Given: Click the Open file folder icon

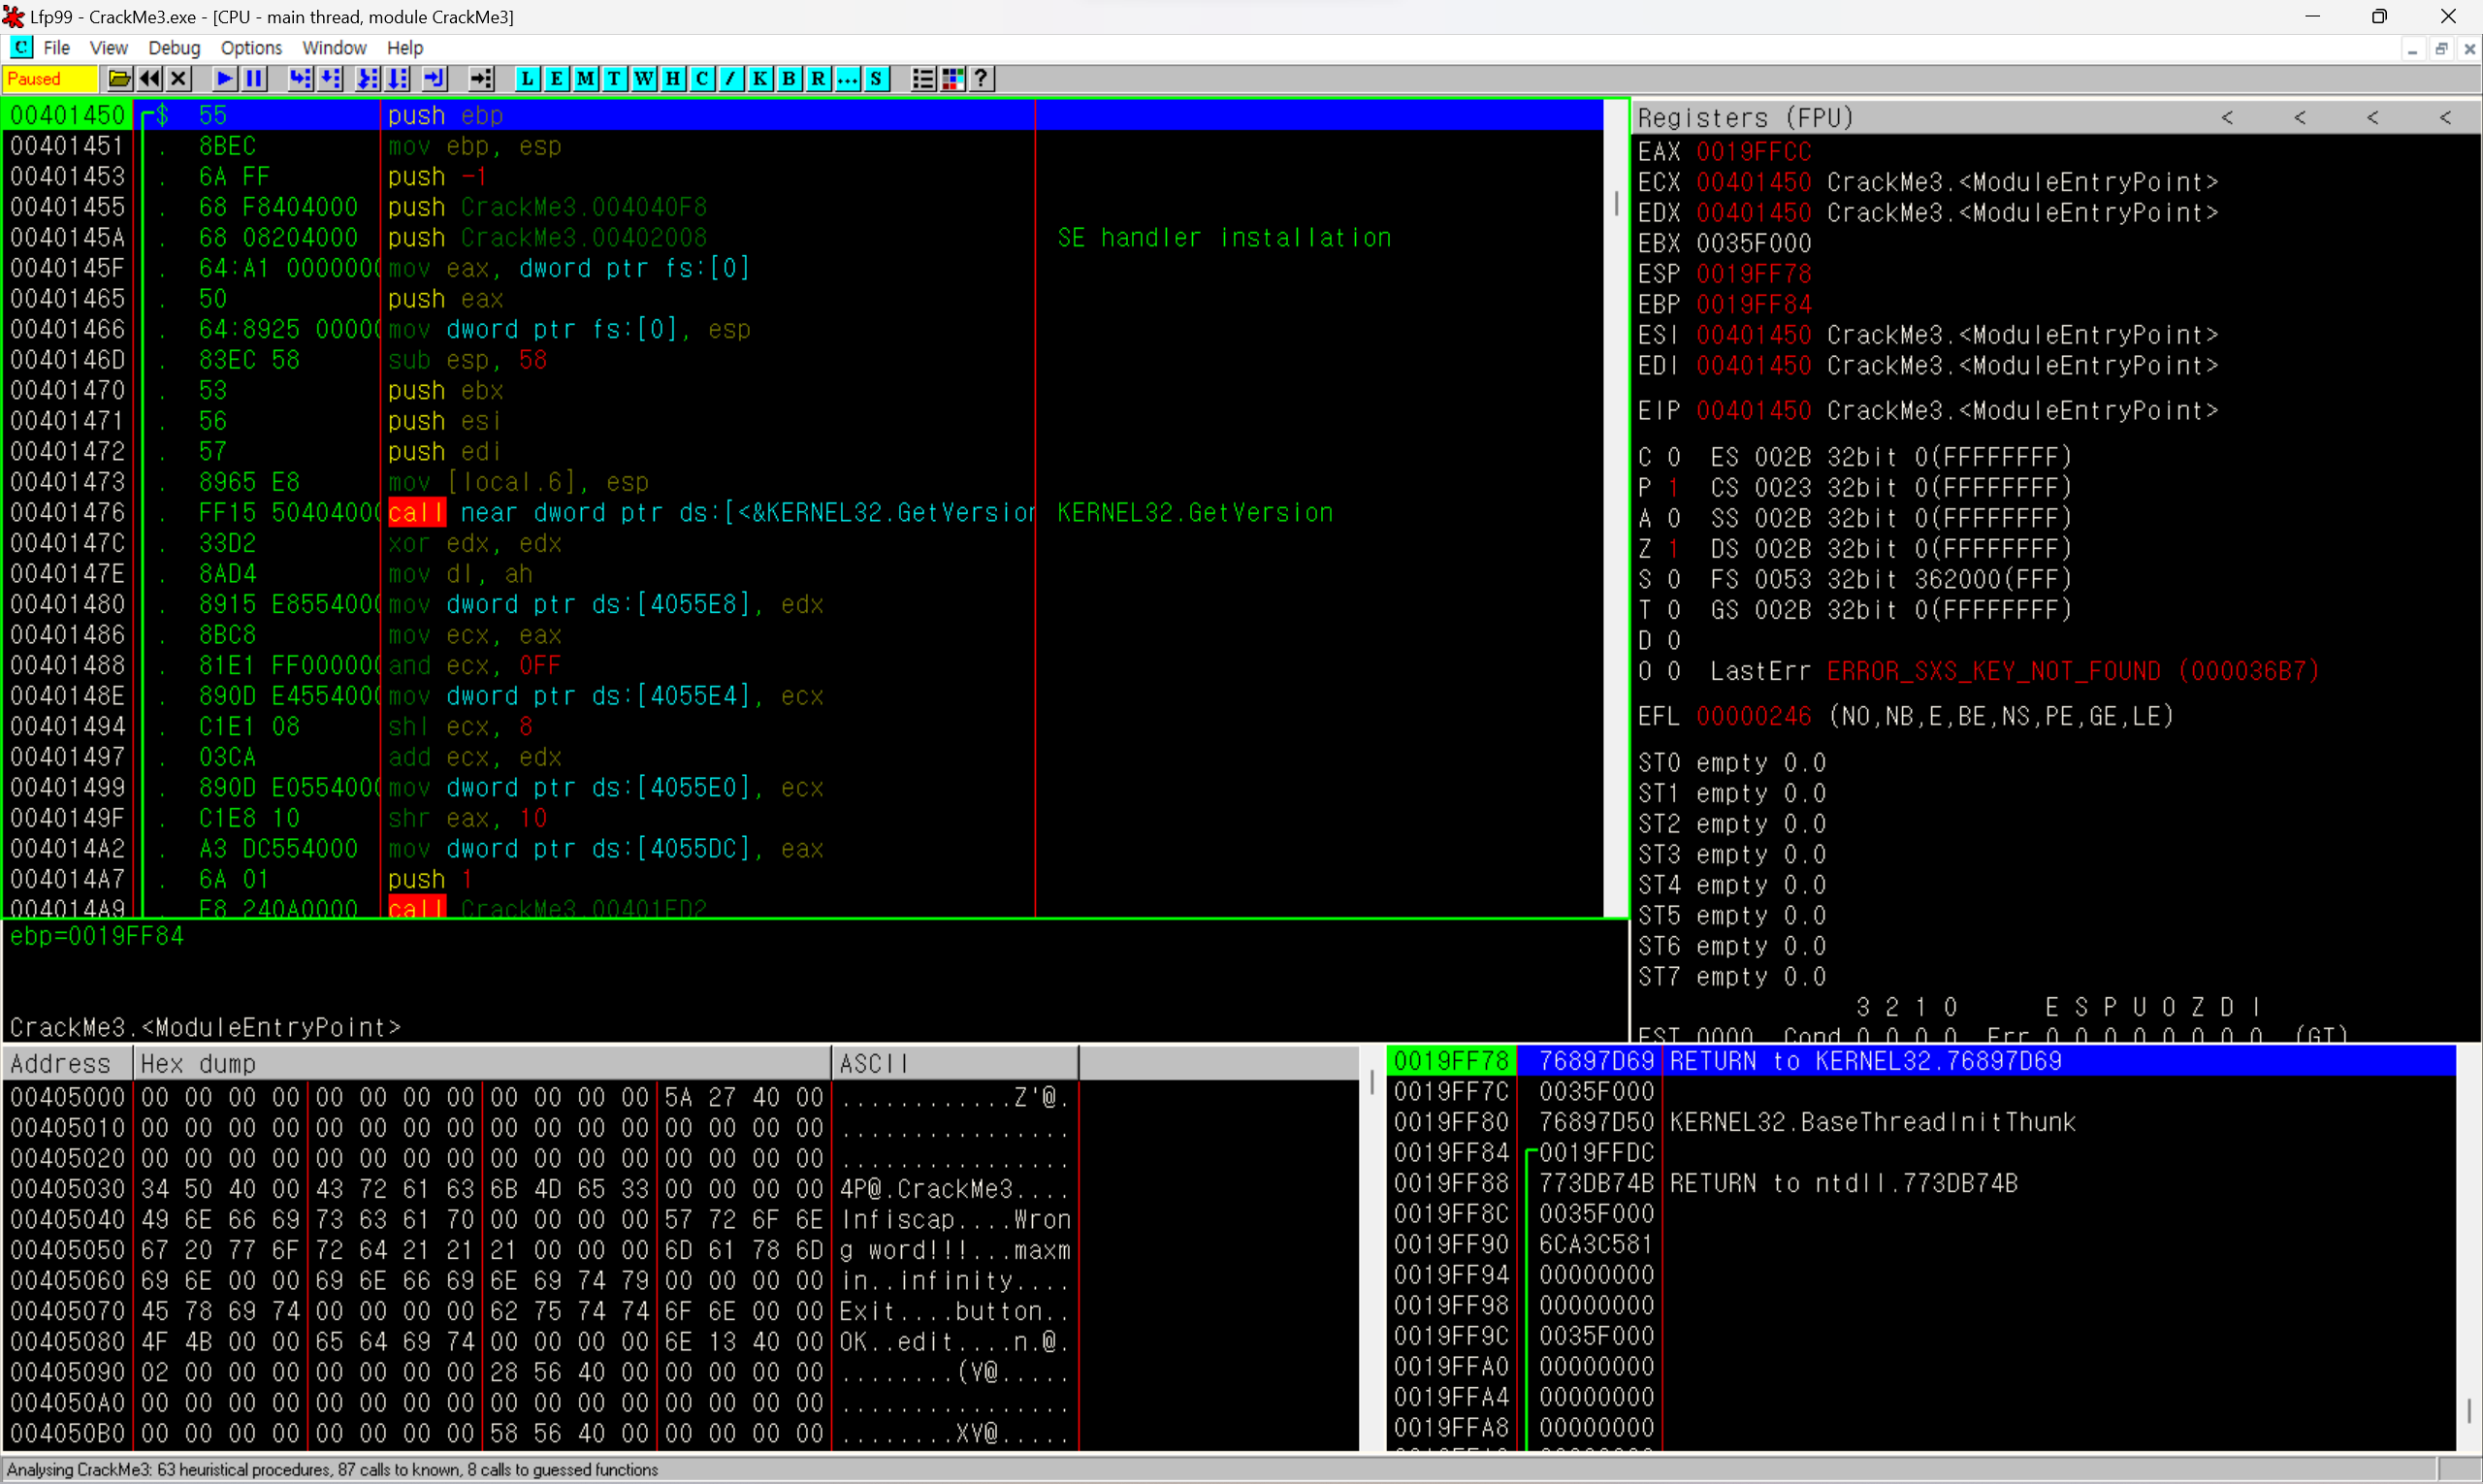Looking at the screenshot, I should [119, 79].
